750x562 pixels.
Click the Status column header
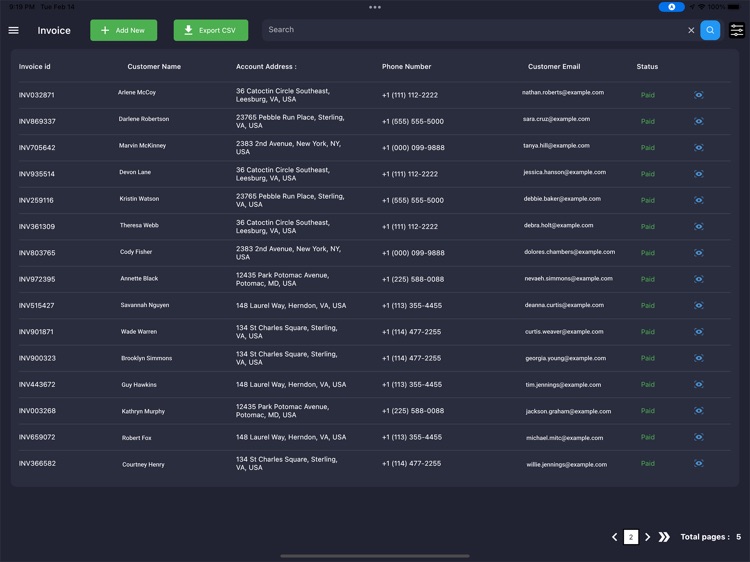pyautogui.click(x=647, y=66)
